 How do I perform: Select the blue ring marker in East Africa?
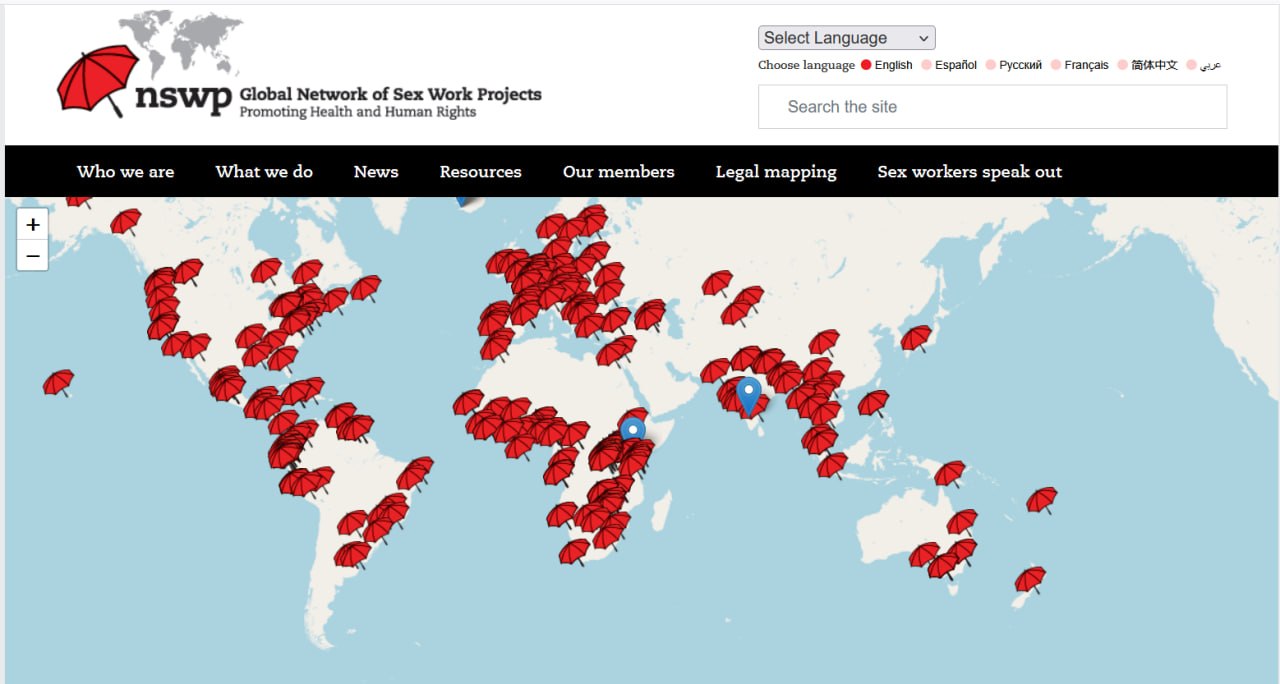[632, 431]
